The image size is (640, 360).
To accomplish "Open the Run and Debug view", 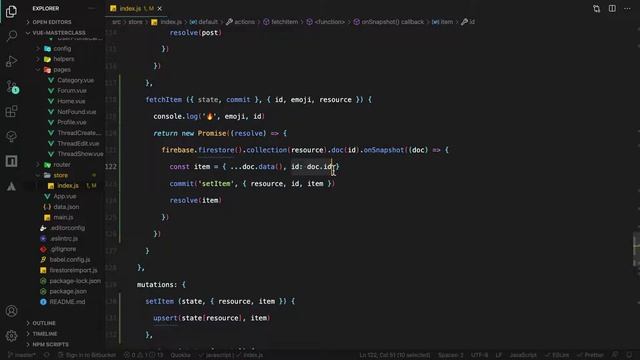I will click(x=11, y=61).
